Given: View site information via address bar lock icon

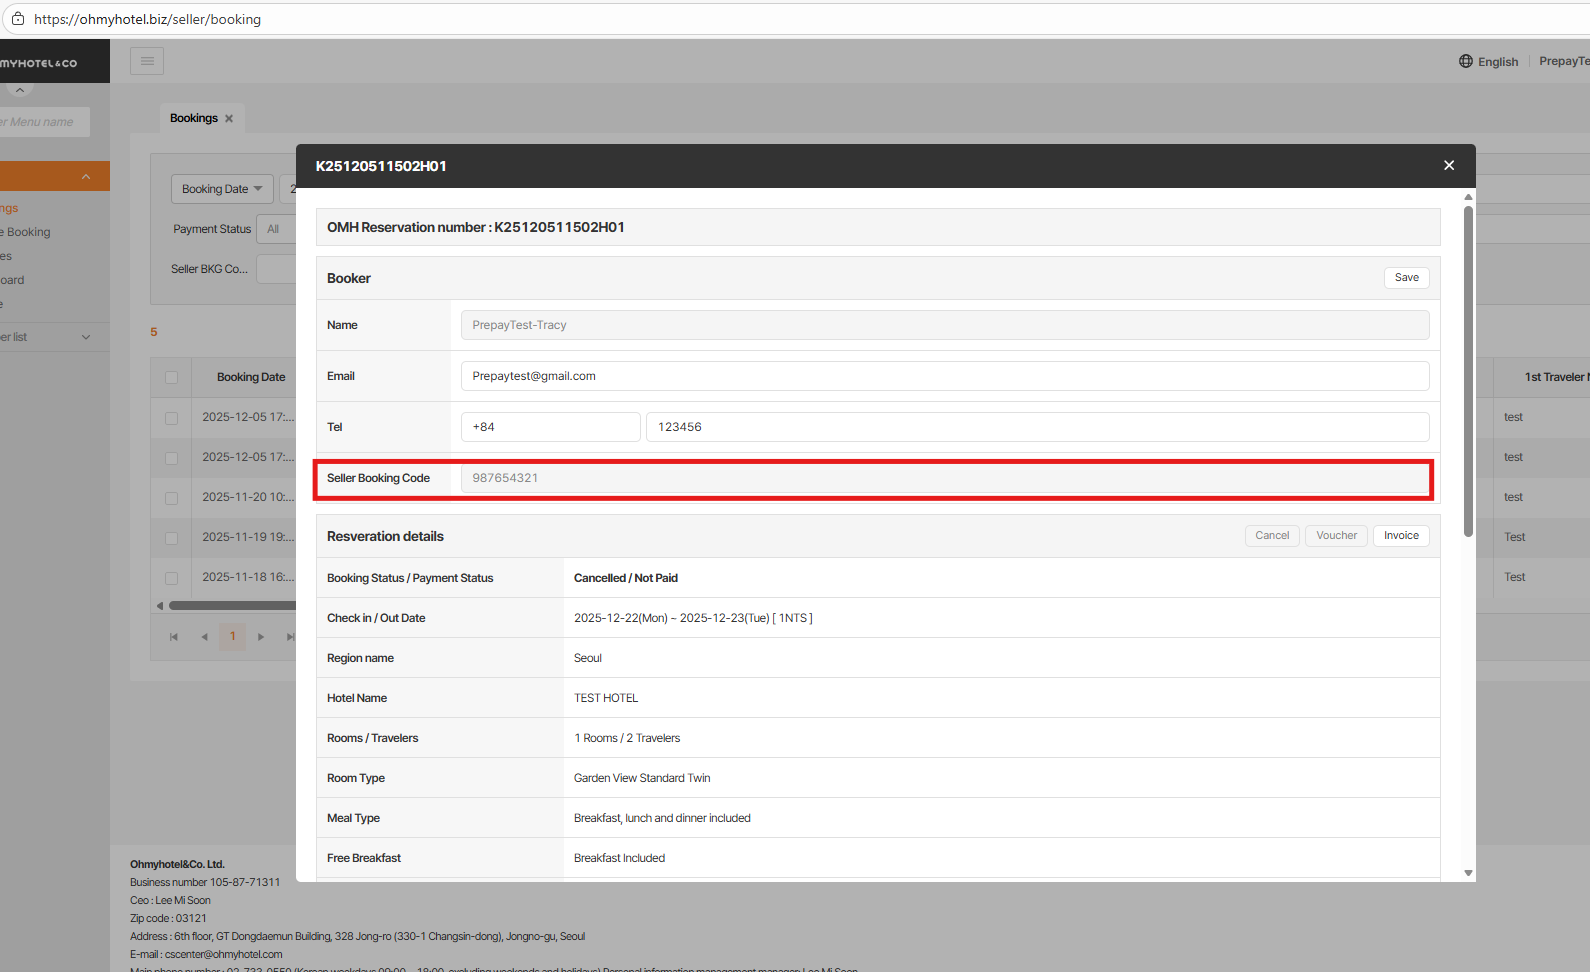Looking at the screenshot, I should click(18, 19).
